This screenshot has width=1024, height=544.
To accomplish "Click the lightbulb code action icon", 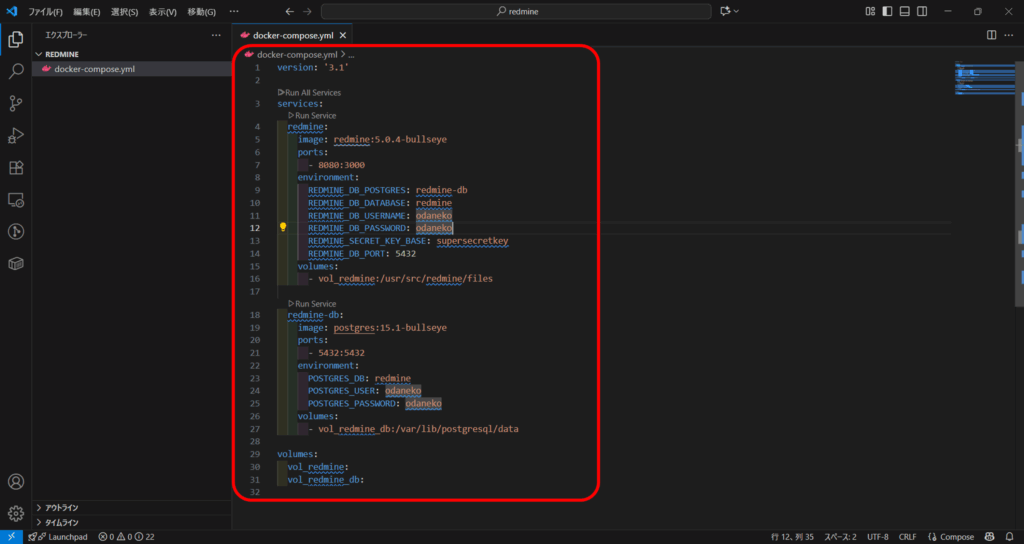I will pos(283,228).
